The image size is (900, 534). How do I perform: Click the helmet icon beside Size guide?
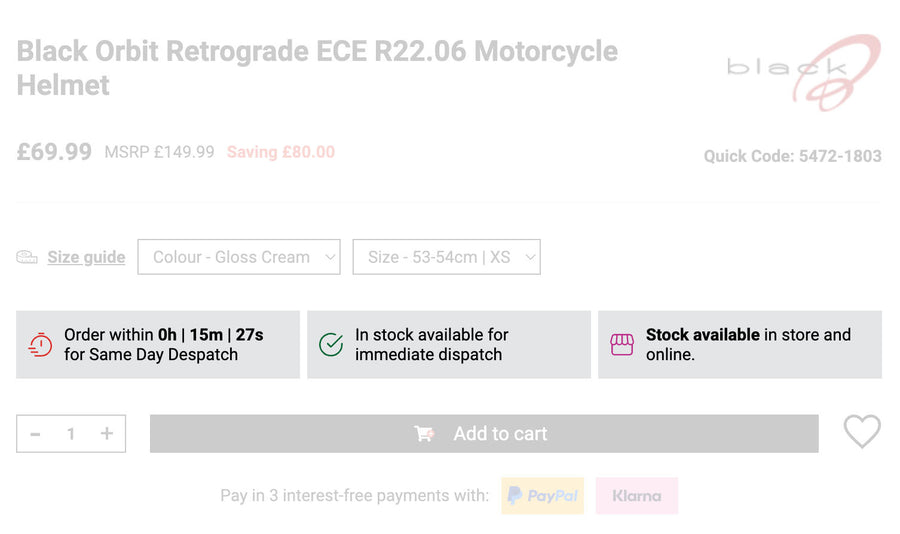pos(27,257)
